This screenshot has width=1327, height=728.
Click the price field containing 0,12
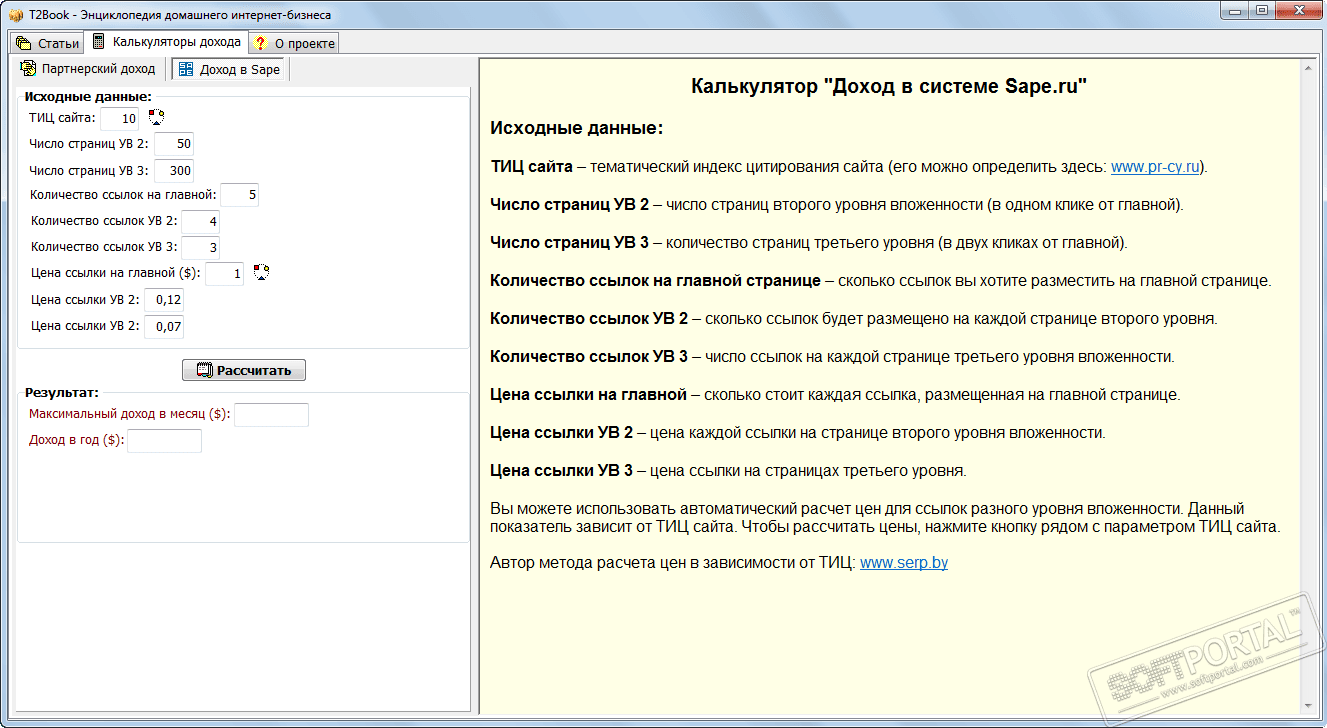(164, 300)
